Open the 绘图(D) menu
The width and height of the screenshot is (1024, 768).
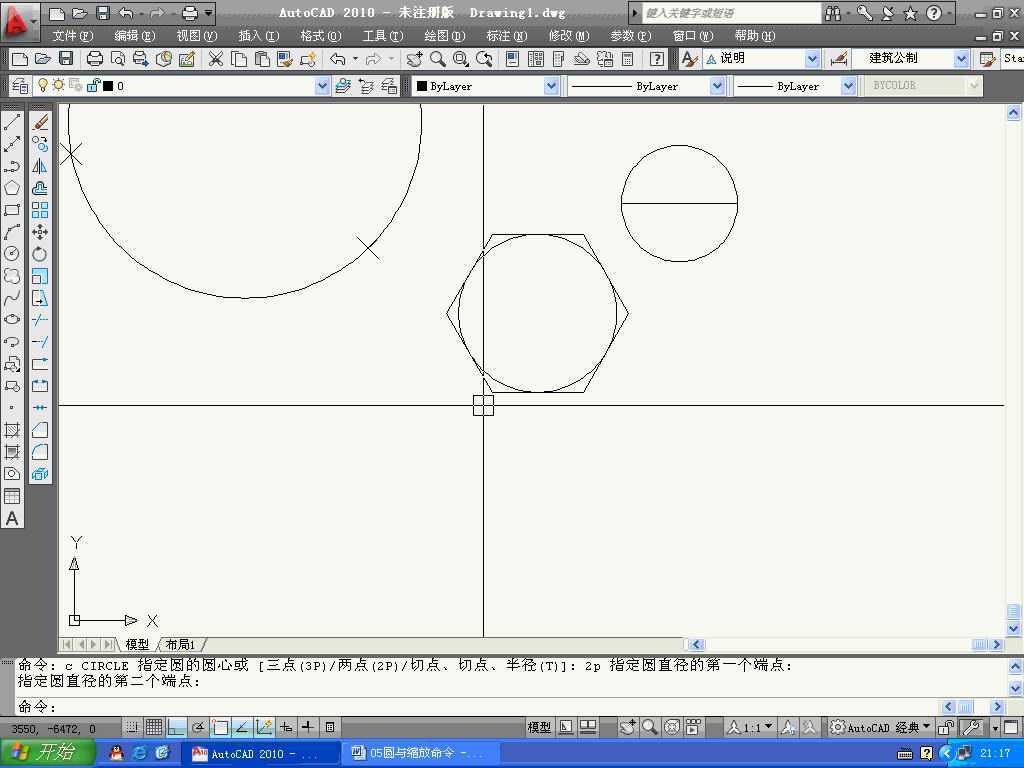(x=444, y=36)
